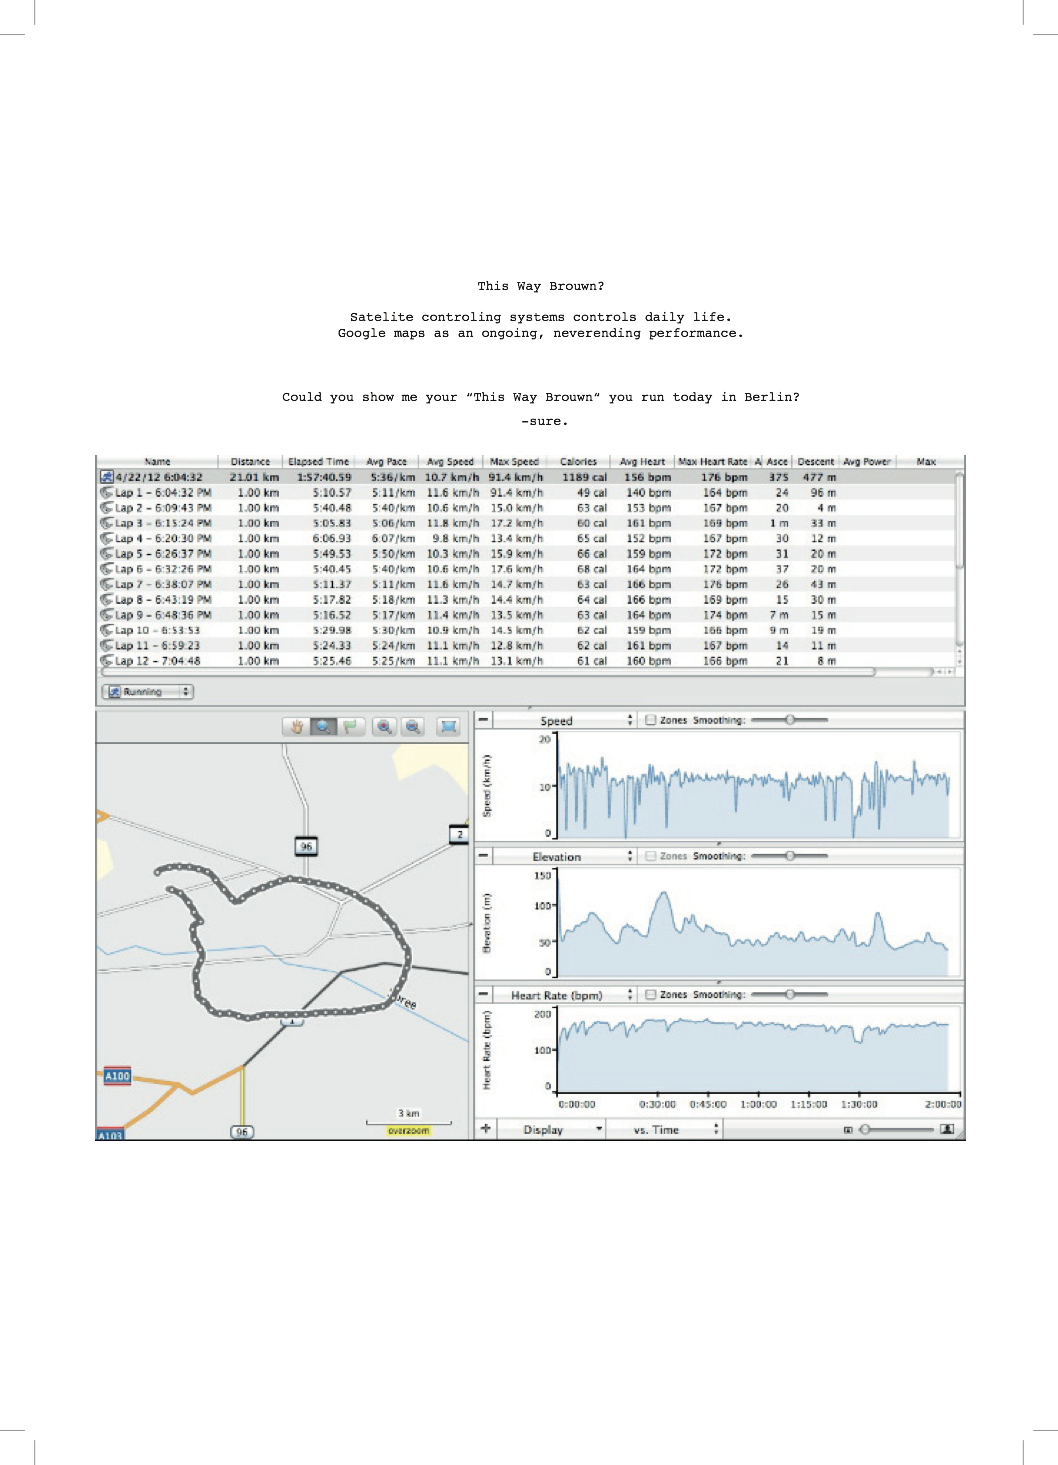Click the small chart size icon
Viewport: 1058px width, 1465px height.
pyautogui.click(x=848, y=1130)
